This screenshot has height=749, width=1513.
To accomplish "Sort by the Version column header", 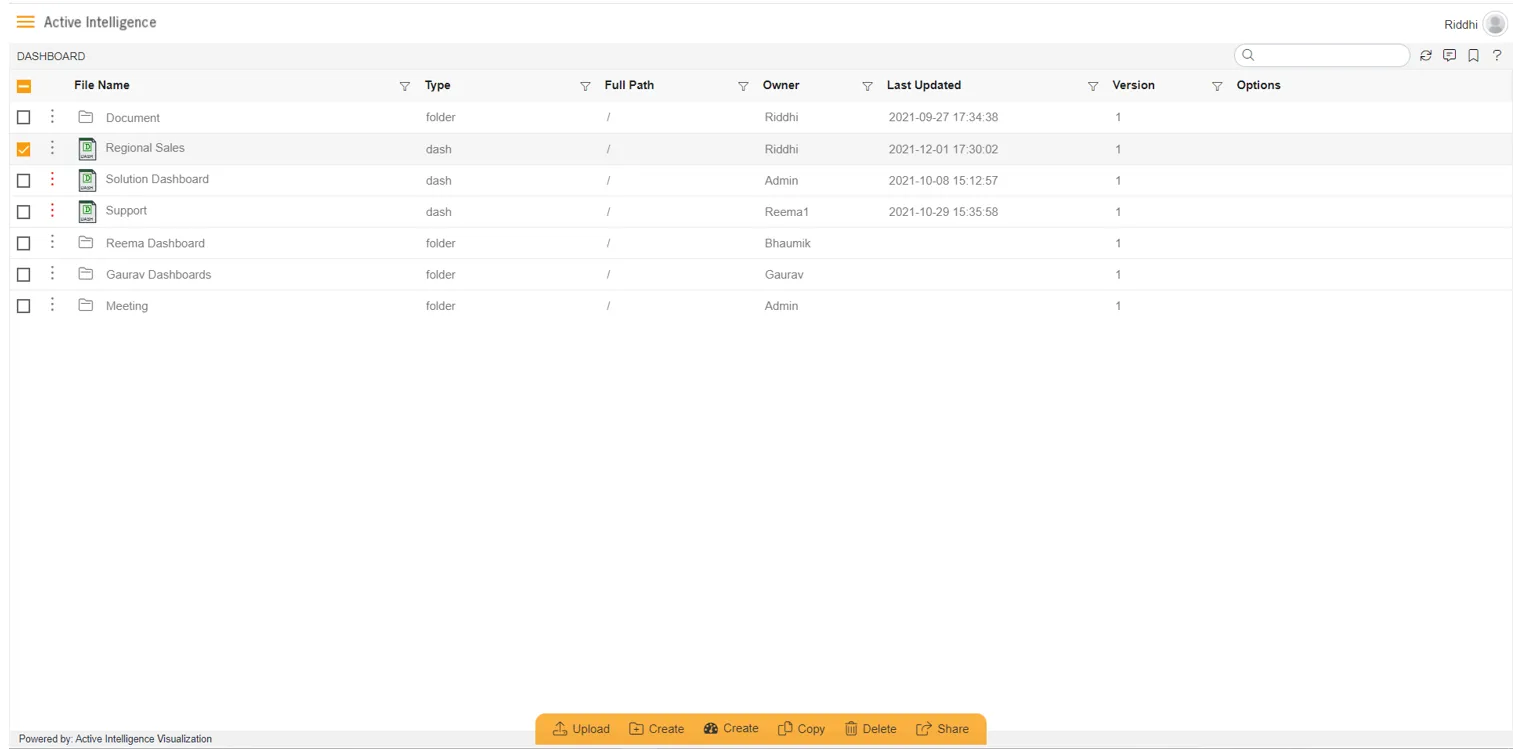I will coord(1133,85).
